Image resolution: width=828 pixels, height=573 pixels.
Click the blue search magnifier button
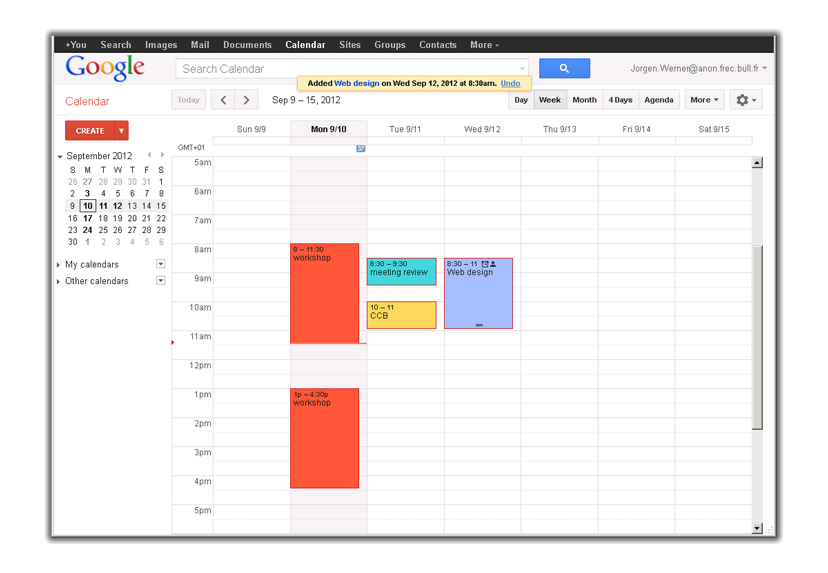[564, 68]
